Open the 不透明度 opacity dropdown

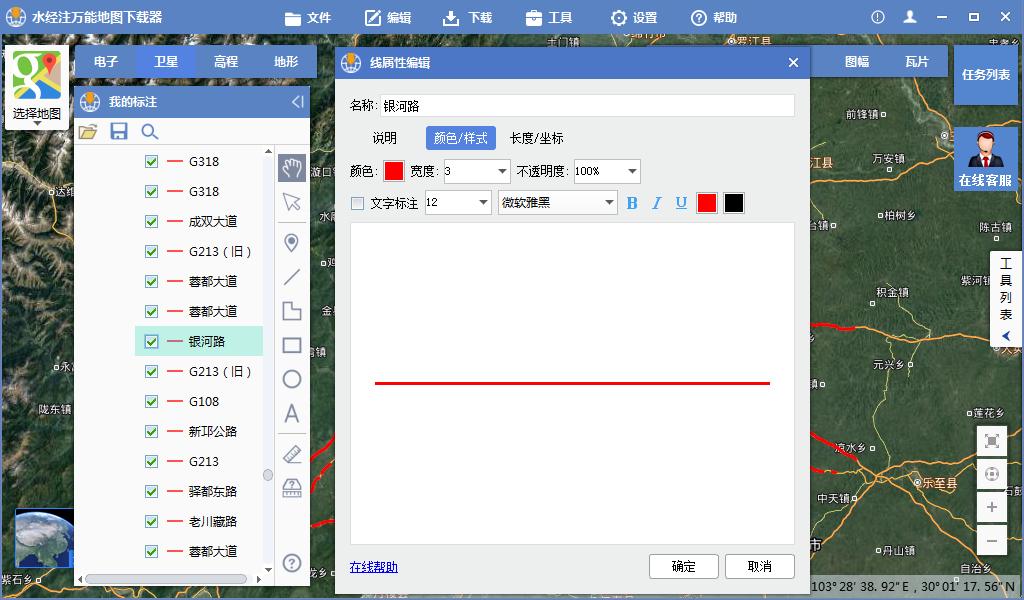[x=630, y=171]
